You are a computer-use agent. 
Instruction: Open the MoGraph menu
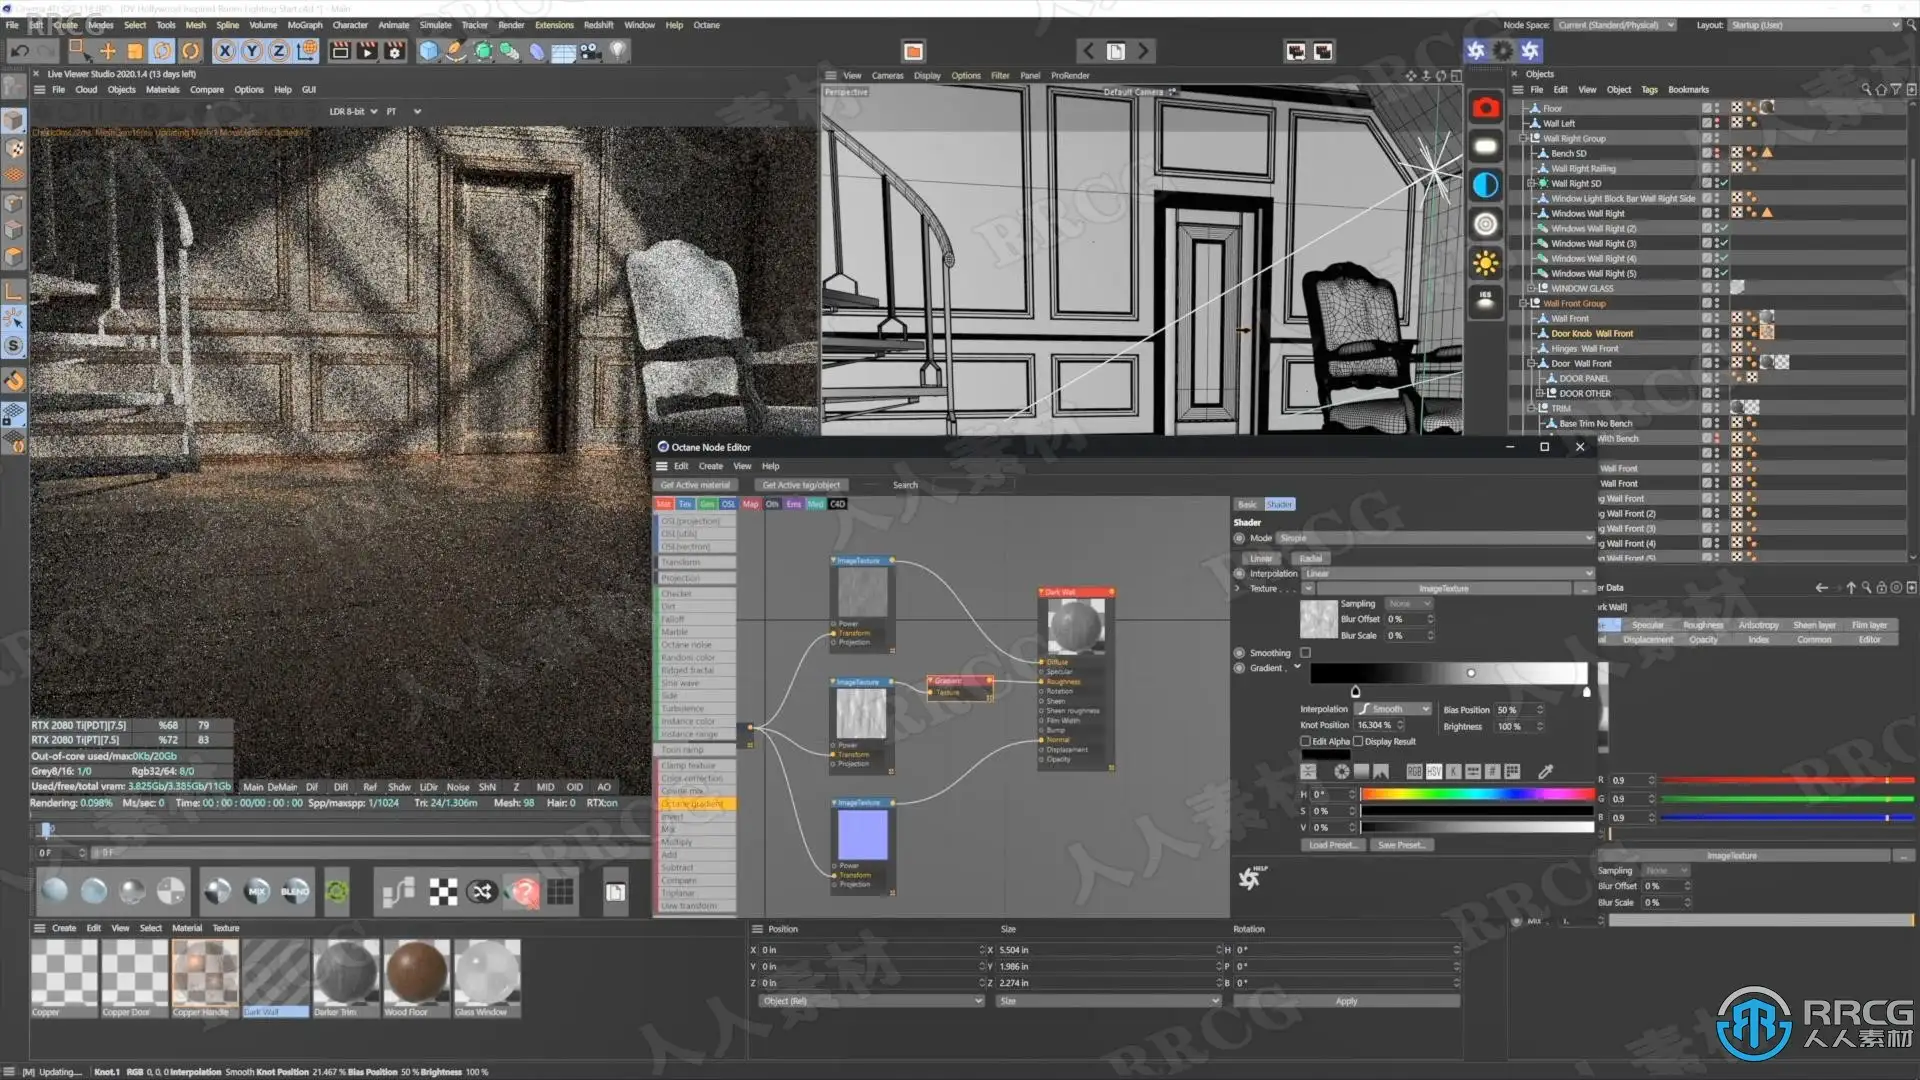(x=304, y=25)
